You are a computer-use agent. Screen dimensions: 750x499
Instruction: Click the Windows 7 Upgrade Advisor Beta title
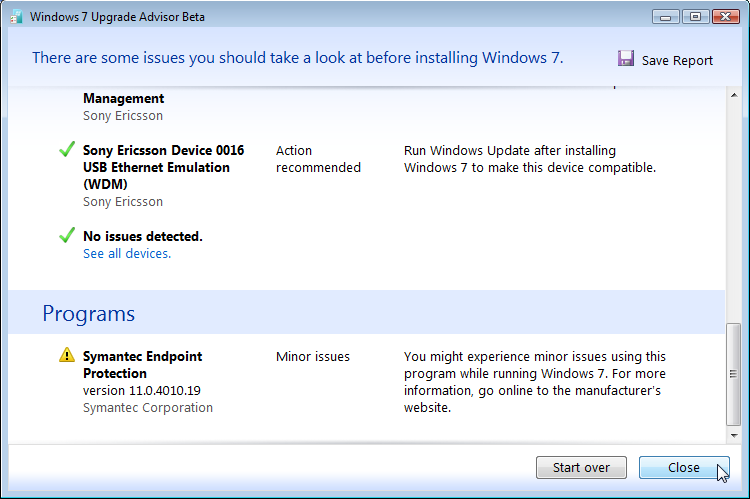click(117, 17)
